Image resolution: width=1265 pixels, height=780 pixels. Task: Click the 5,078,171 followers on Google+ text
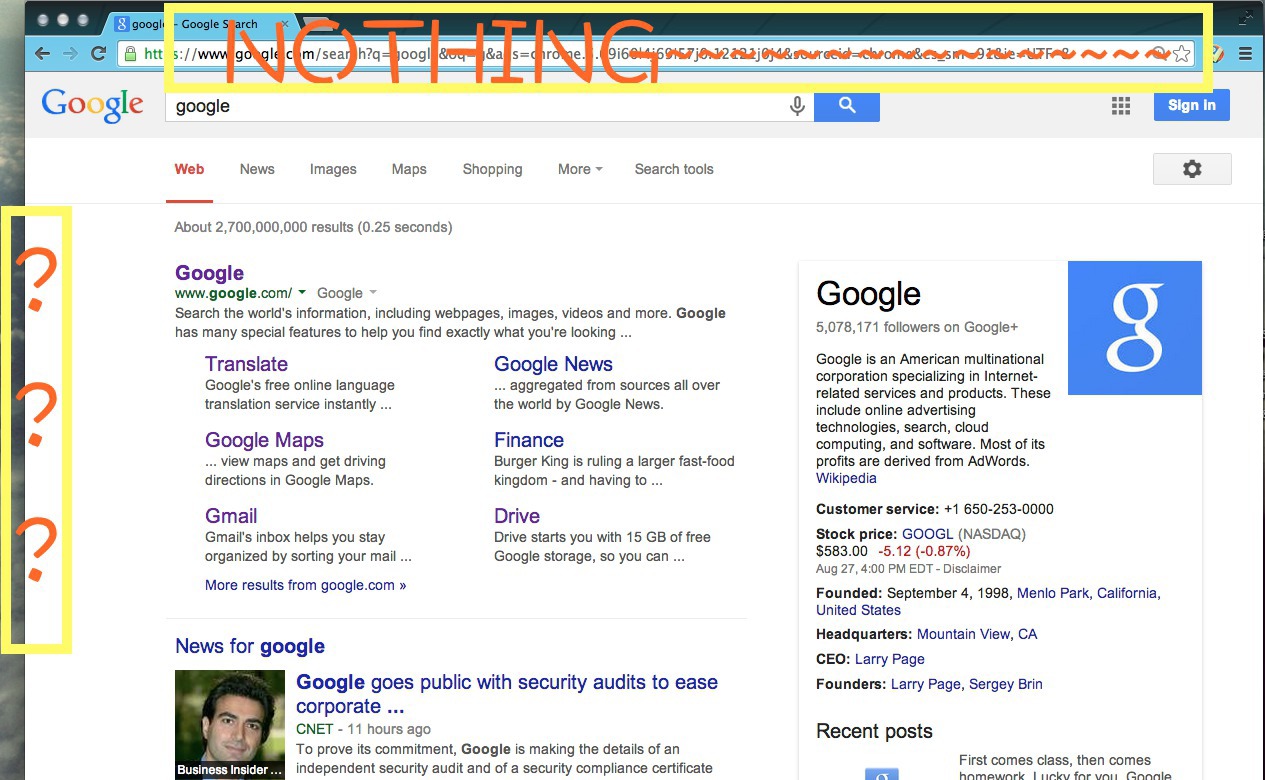pos(917,327)
